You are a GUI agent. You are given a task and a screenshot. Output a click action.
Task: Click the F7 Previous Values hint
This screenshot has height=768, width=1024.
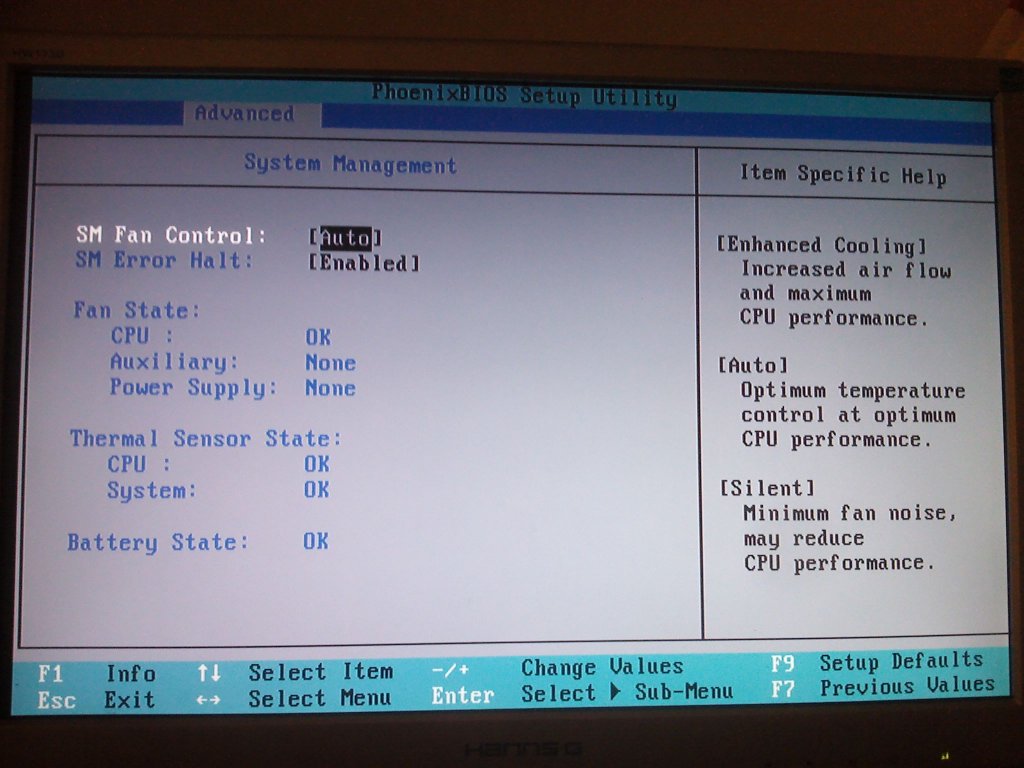click(883, 687)
